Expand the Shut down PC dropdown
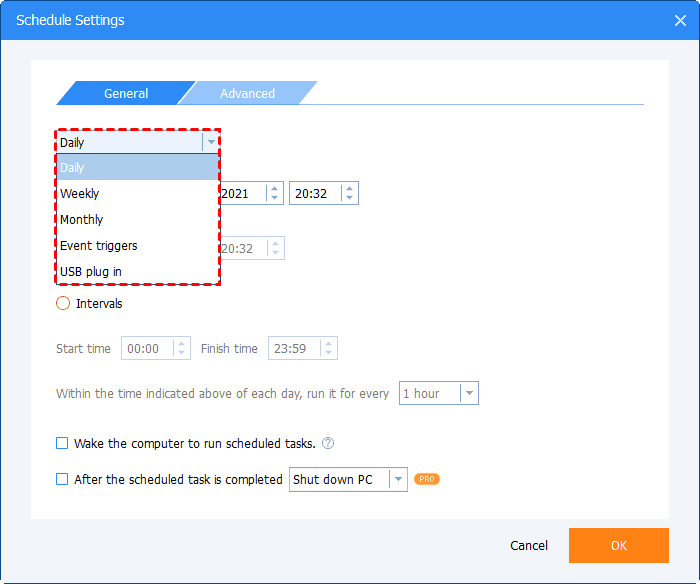The image size is (700, 584). tap(398, 480)
